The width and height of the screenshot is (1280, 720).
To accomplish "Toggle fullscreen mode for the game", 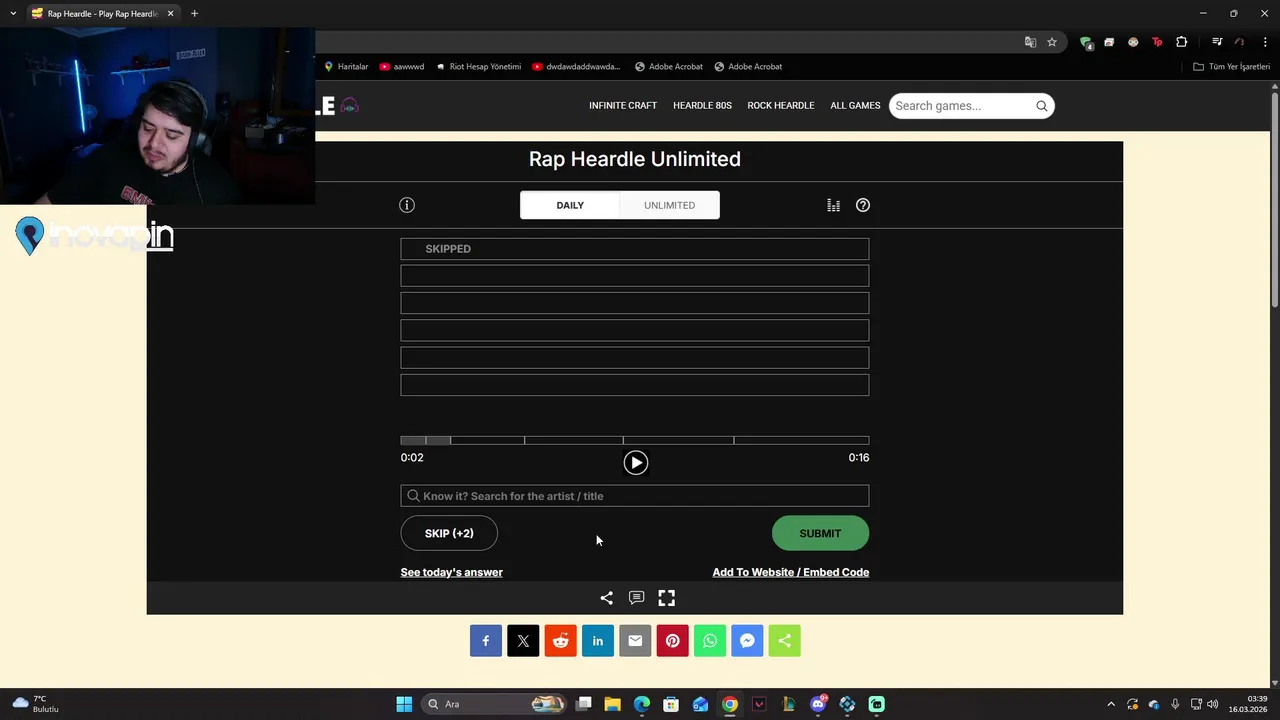I will (x=667, y=598).
